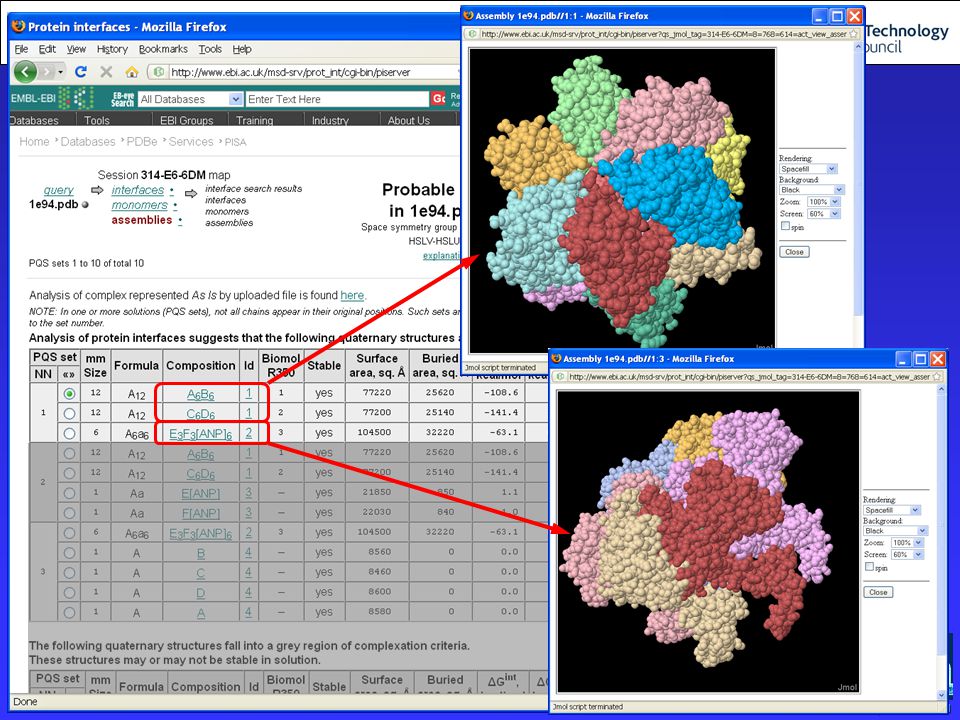Click the molecule viewer in Assembly 1:1 window
Image resolution: width=960 pixels, height=720 pixels.
pos(622,200)
